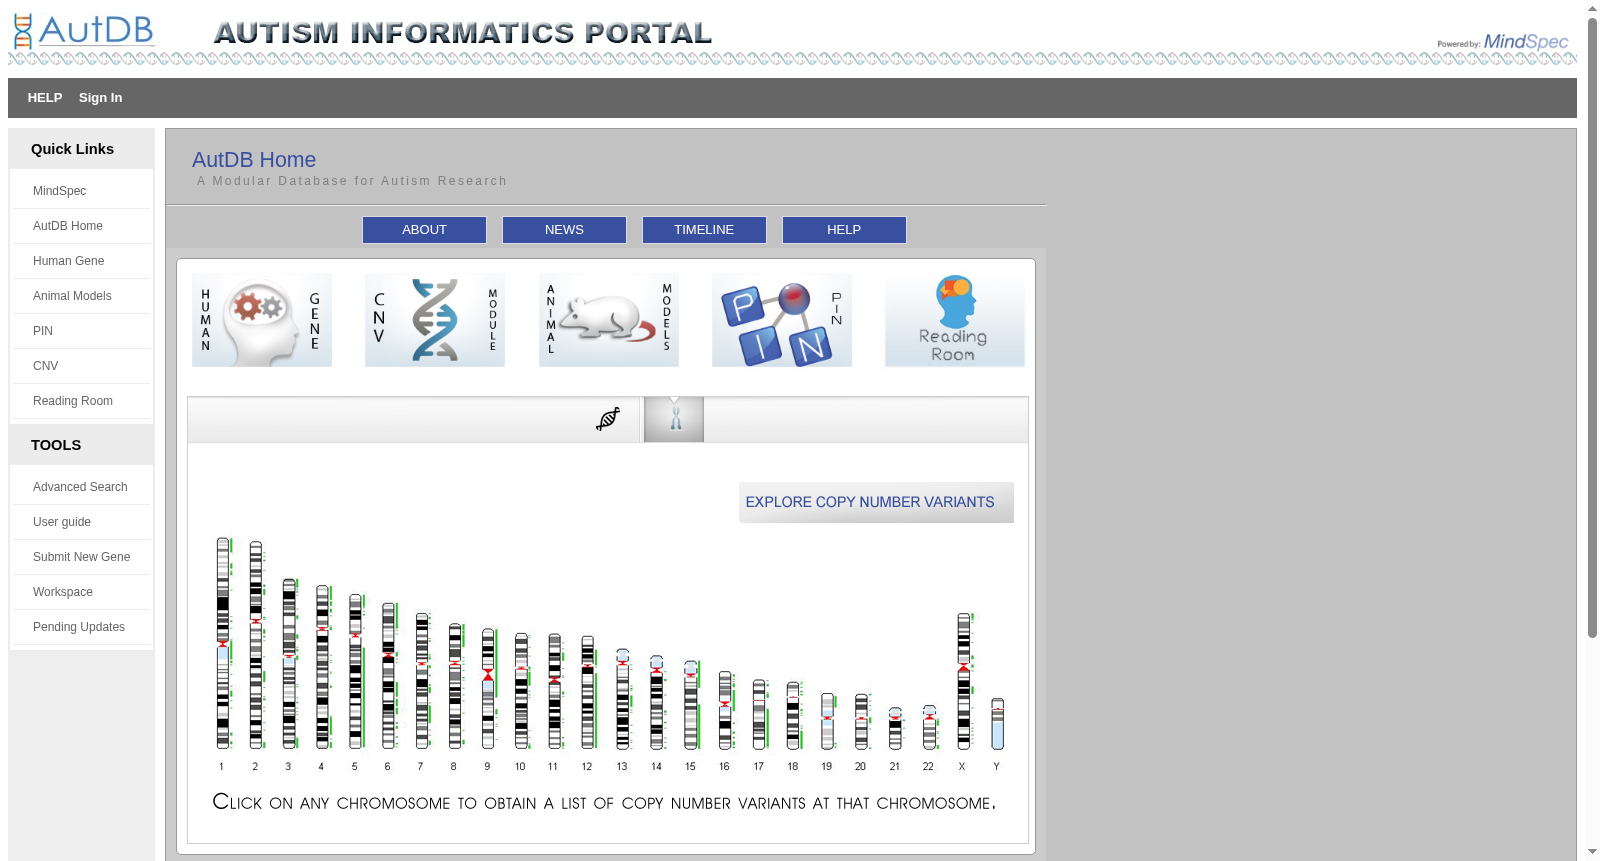Click the blue HELP button
This screenshot has width=1600, height=861.
point(844,230)
